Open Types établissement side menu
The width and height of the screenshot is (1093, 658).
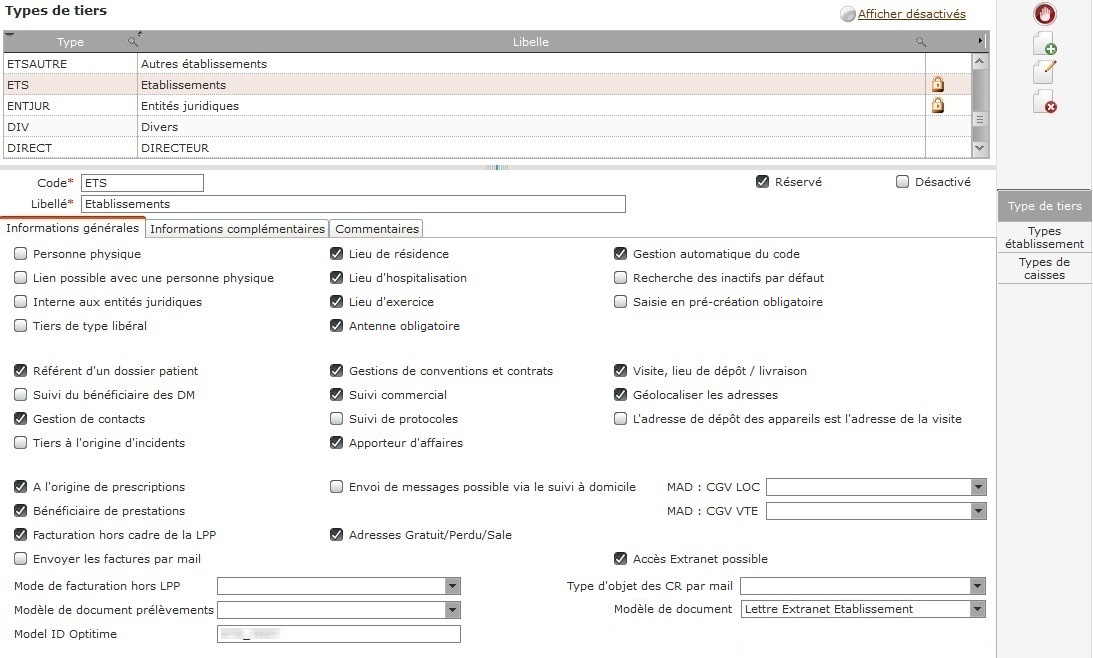1044,238
